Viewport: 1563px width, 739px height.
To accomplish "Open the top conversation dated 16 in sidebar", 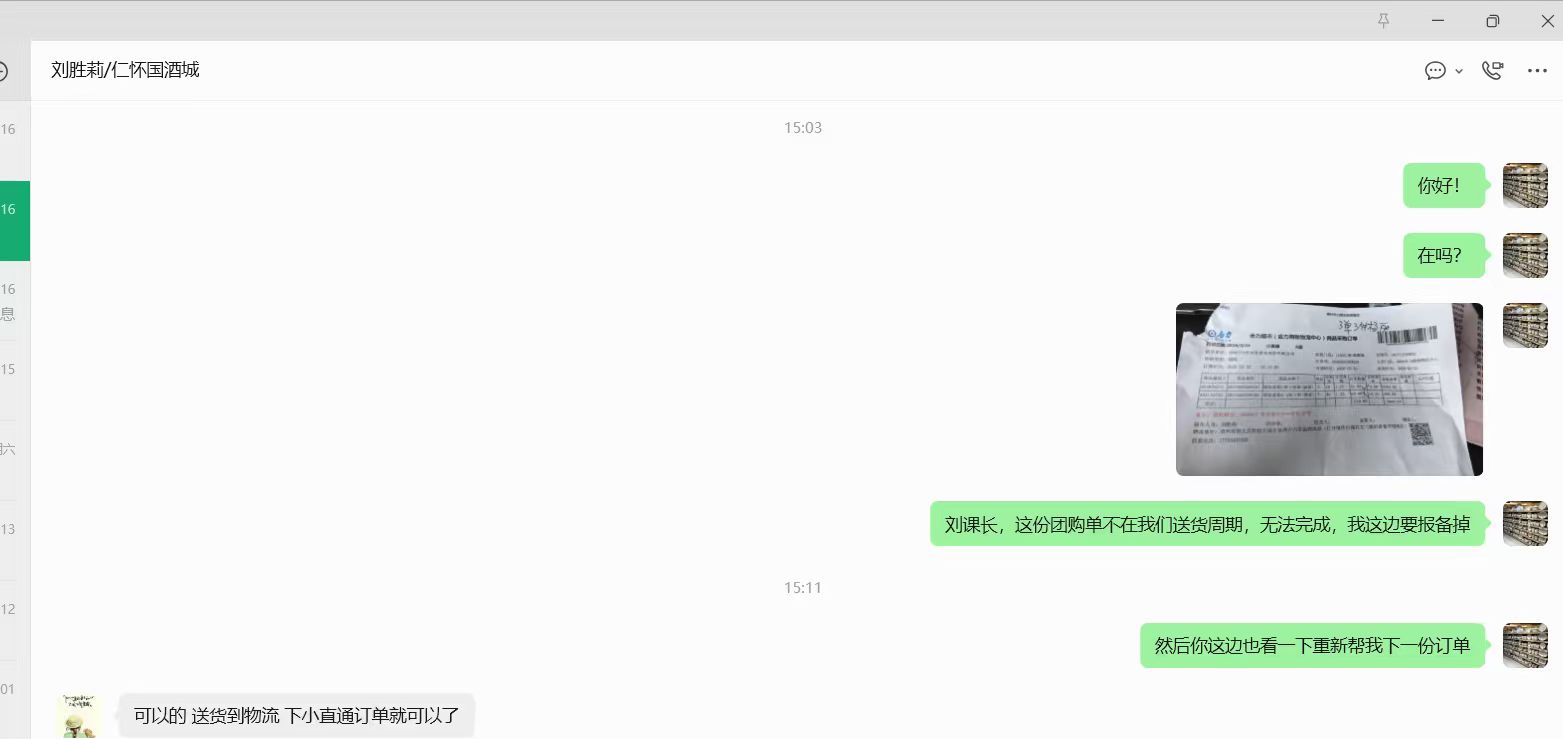I will pyautogui.click(x=15, y=141).
